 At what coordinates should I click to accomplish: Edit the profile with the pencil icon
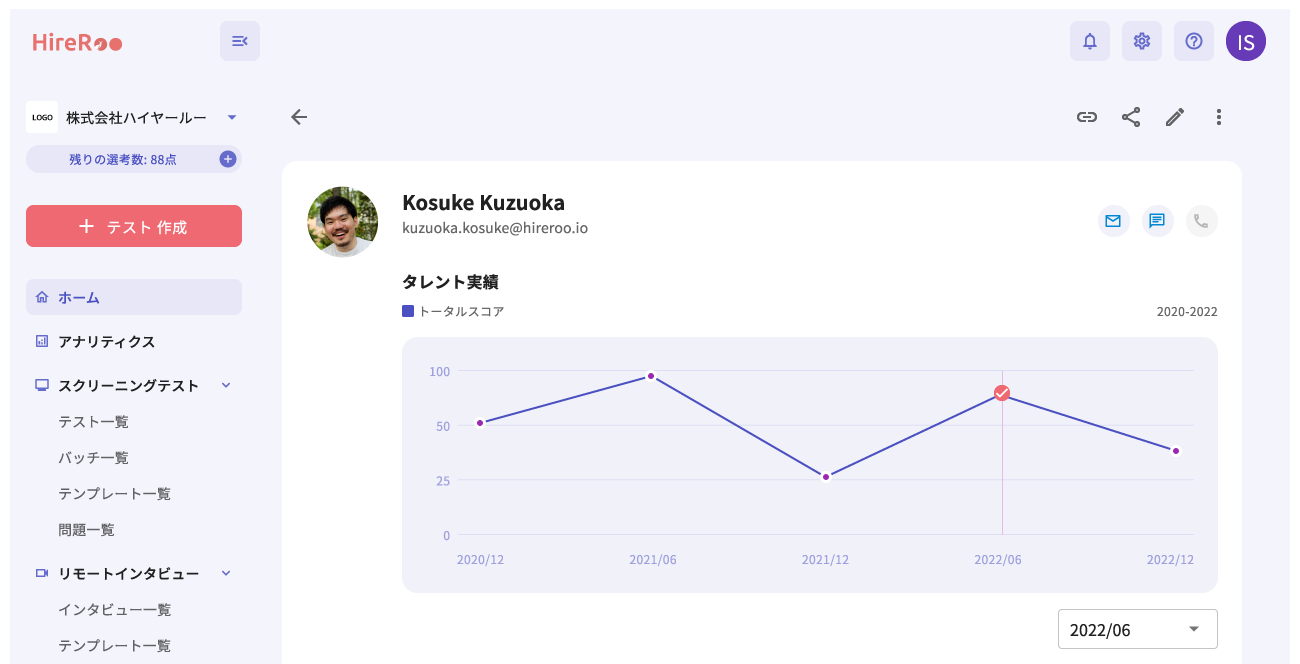pyautogui.click(x=1175, y=117)
